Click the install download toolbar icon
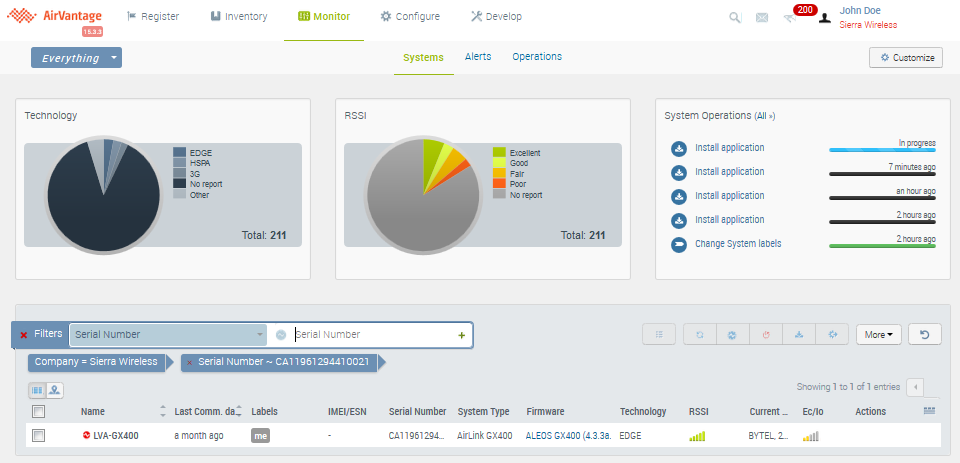Image resolution: width=960 pixels, height=463 pixels. click(799, 334)
